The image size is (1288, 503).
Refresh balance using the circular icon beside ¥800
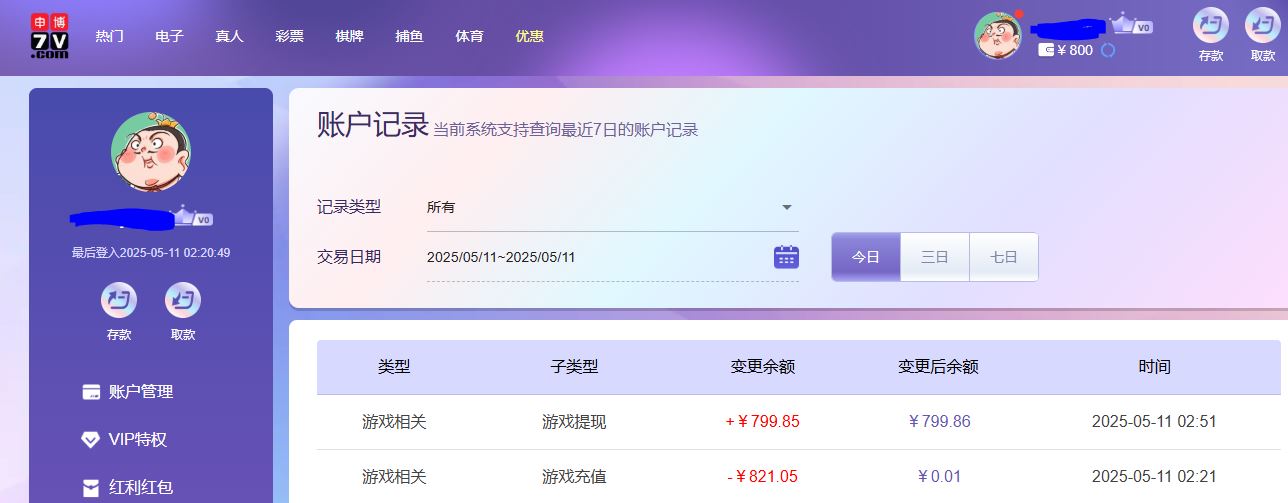click(1107, 50)
